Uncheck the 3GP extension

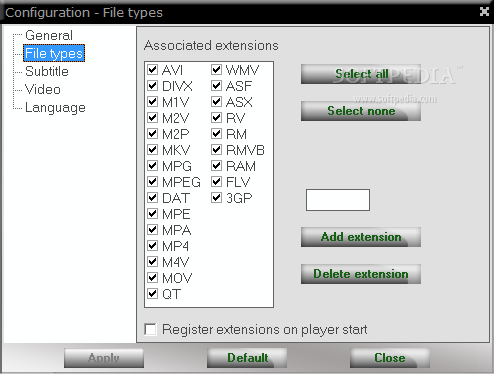click(x=217, y=198)
